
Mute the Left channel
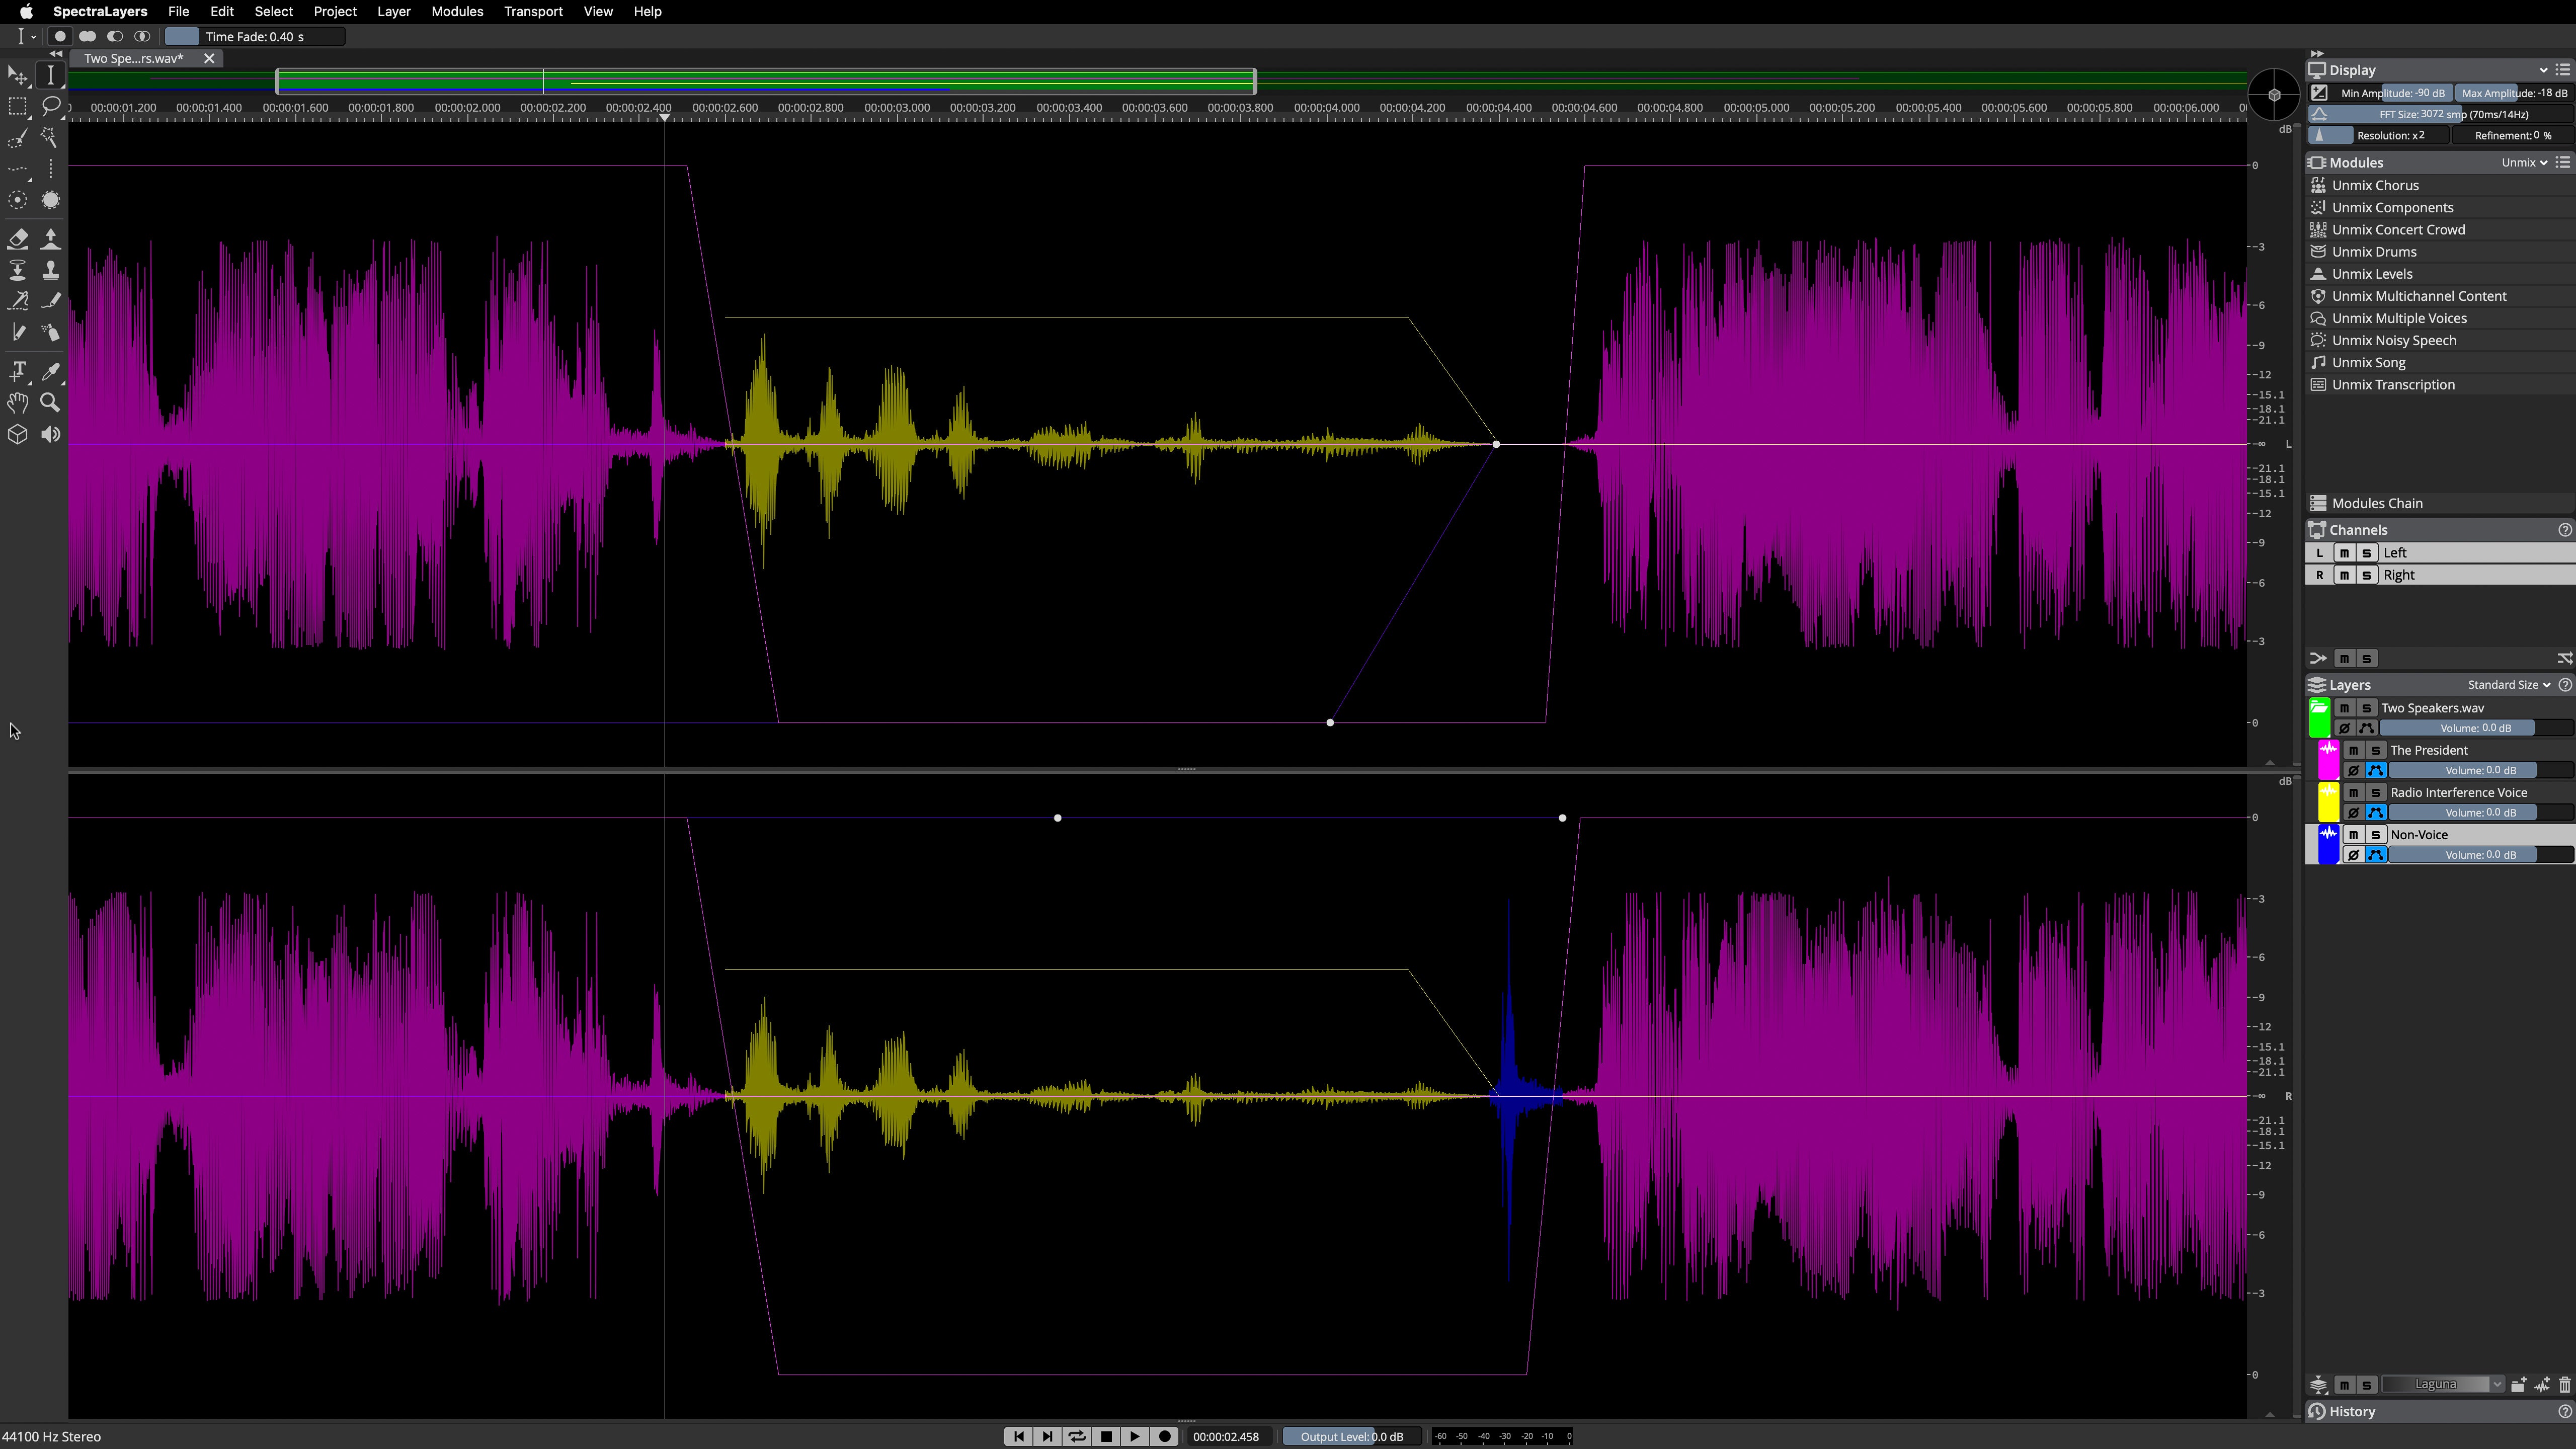[x=2344, y=553]
